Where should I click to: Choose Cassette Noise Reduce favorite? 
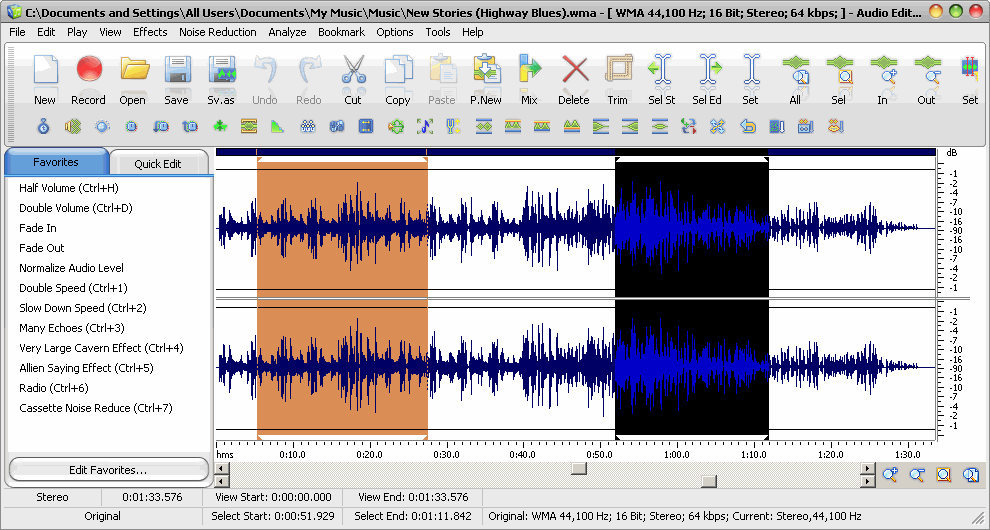click(95, 408)
